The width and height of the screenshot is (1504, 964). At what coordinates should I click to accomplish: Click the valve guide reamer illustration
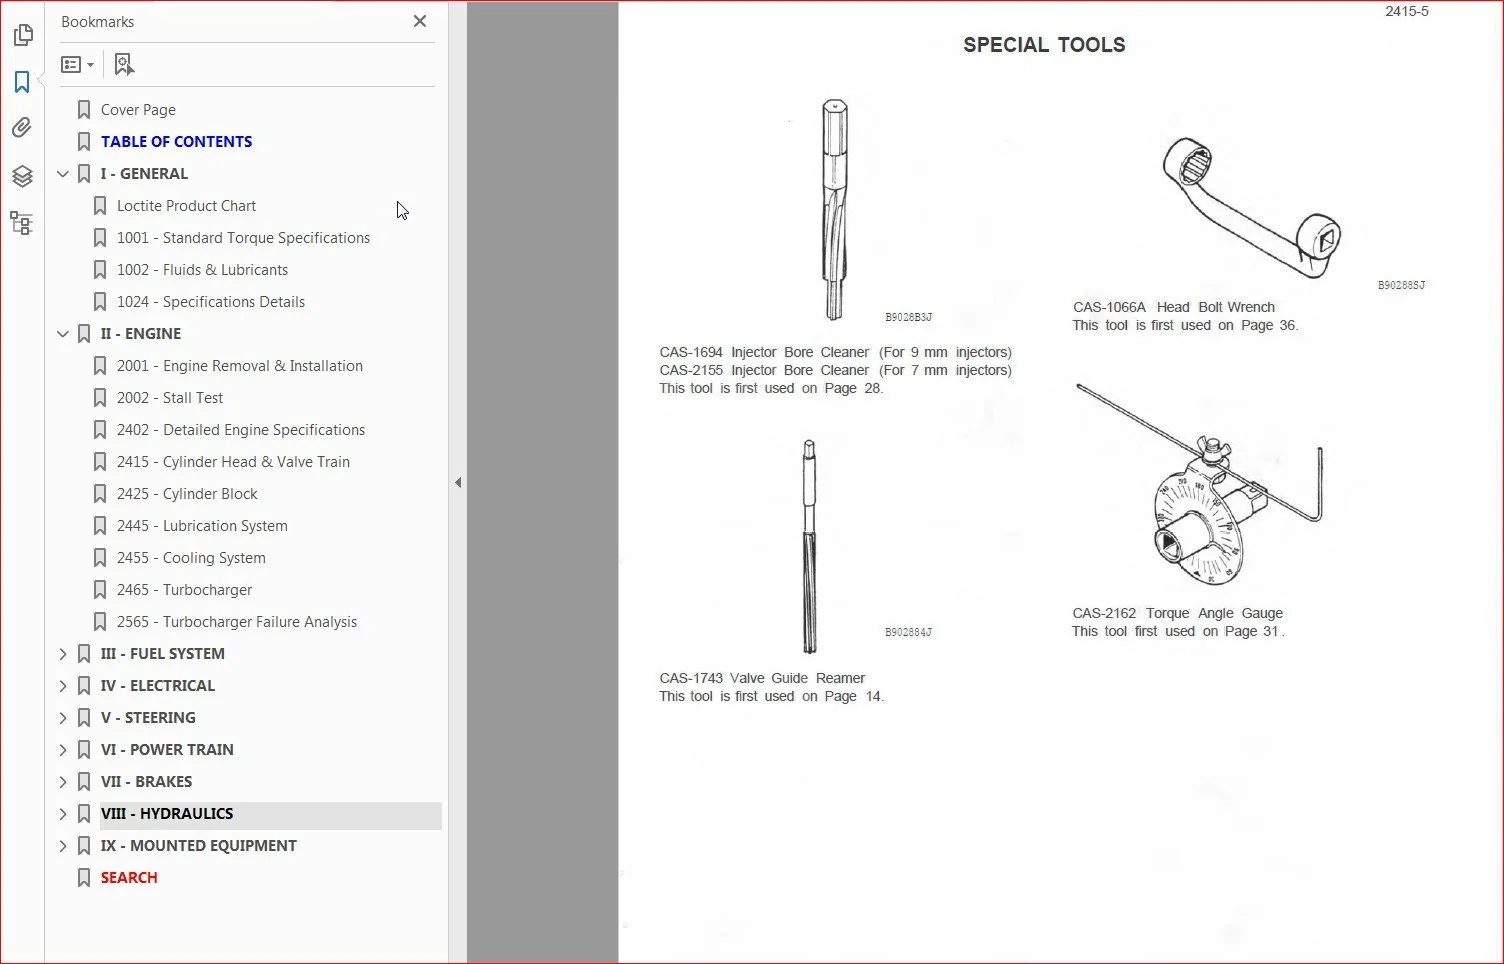coord(809,546)
